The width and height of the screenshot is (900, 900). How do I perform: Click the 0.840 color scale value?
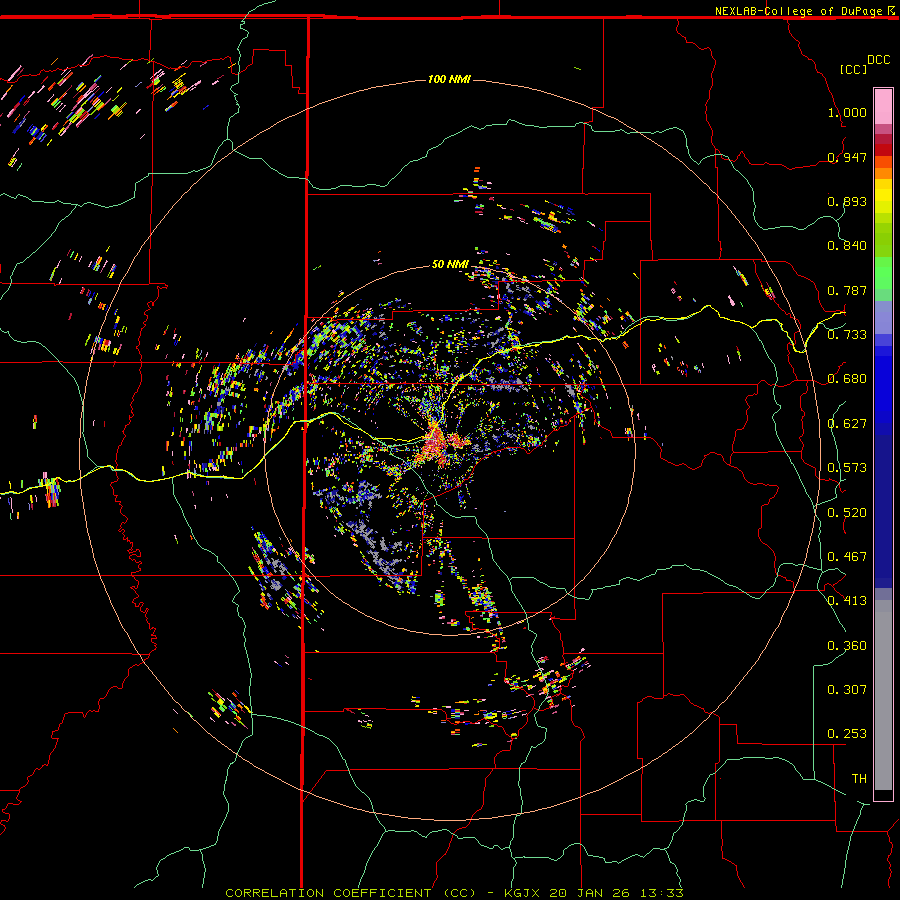tap(847, 246)
